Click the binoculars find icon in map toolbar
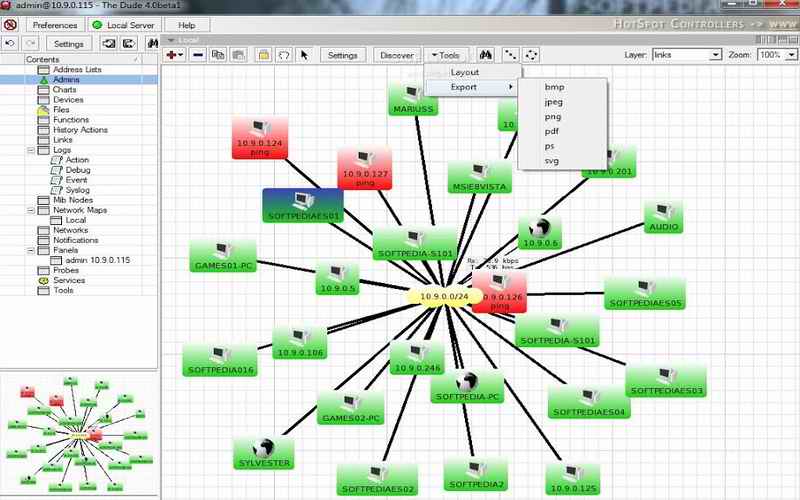Image resolution: width=800 pixels, height=500 pixels. coord(485,55)
